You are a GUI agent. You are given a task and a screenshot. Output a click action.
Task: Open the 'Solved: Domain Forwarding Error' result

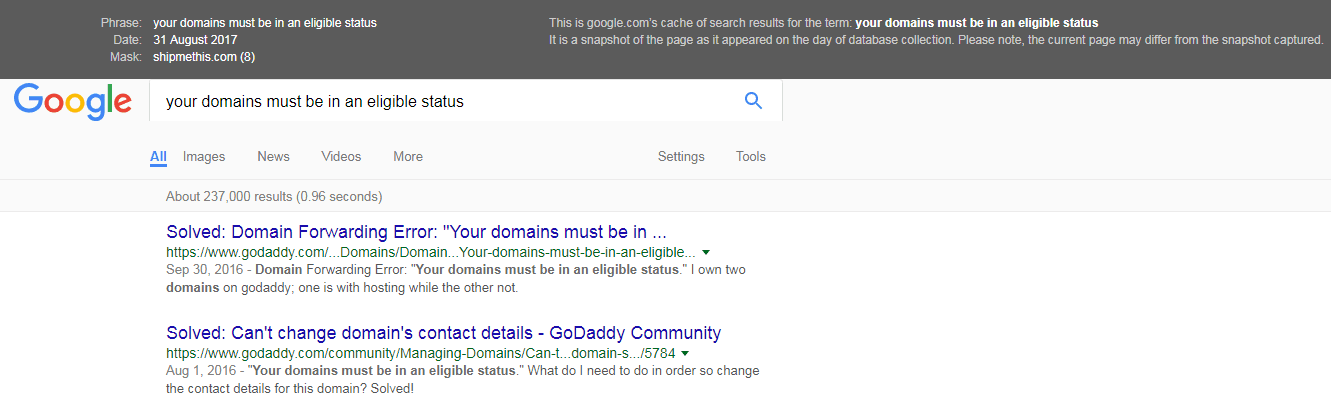(x=417, y=231)
